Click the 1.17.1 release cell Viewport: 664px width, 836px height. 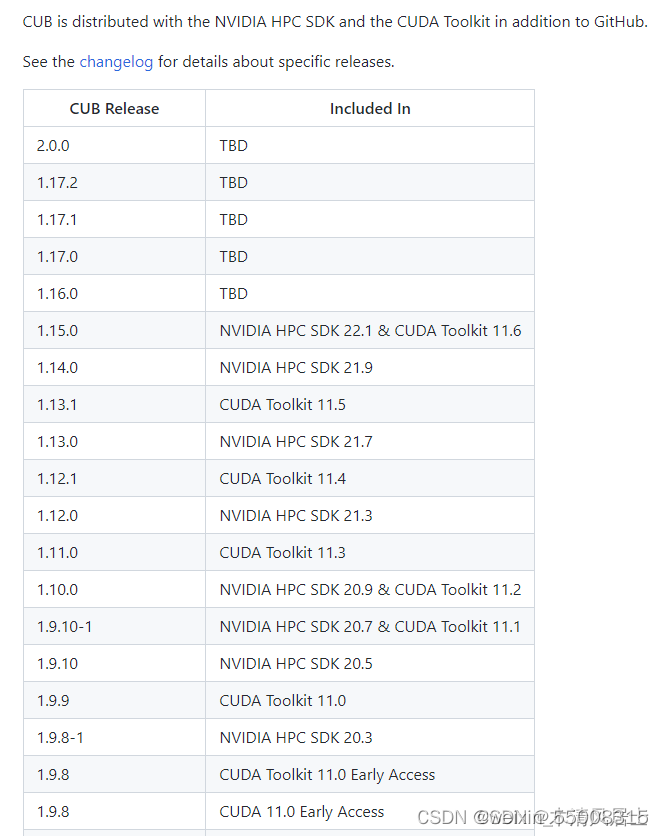coord(114,220)
